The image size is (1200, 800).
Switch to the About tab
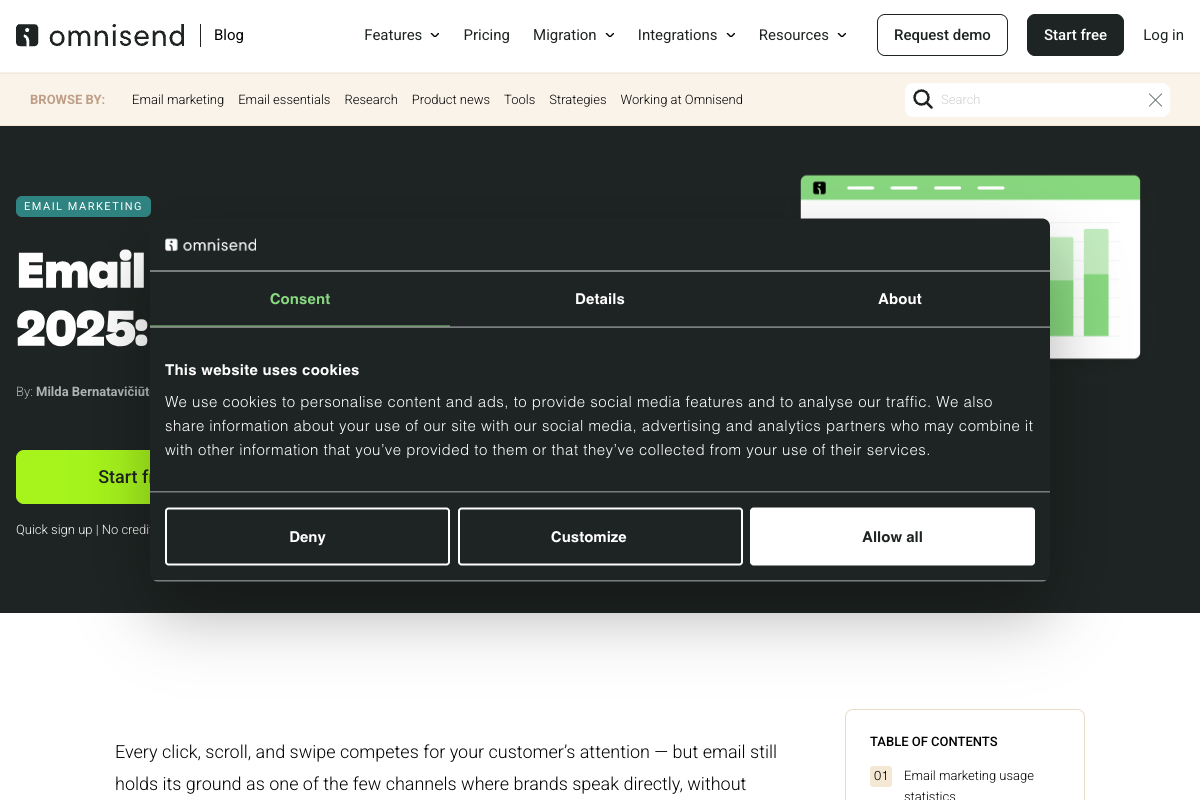pyautogui.click(x=899, y=299)
